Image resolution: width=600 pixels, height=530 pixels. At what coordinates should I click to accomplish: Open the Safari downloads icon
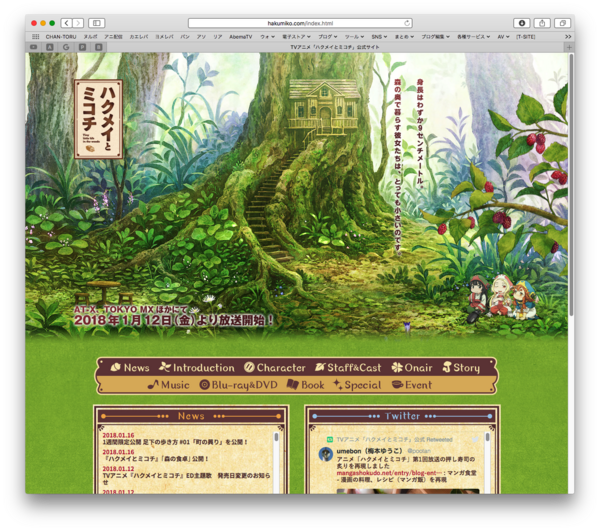point(521,23)
